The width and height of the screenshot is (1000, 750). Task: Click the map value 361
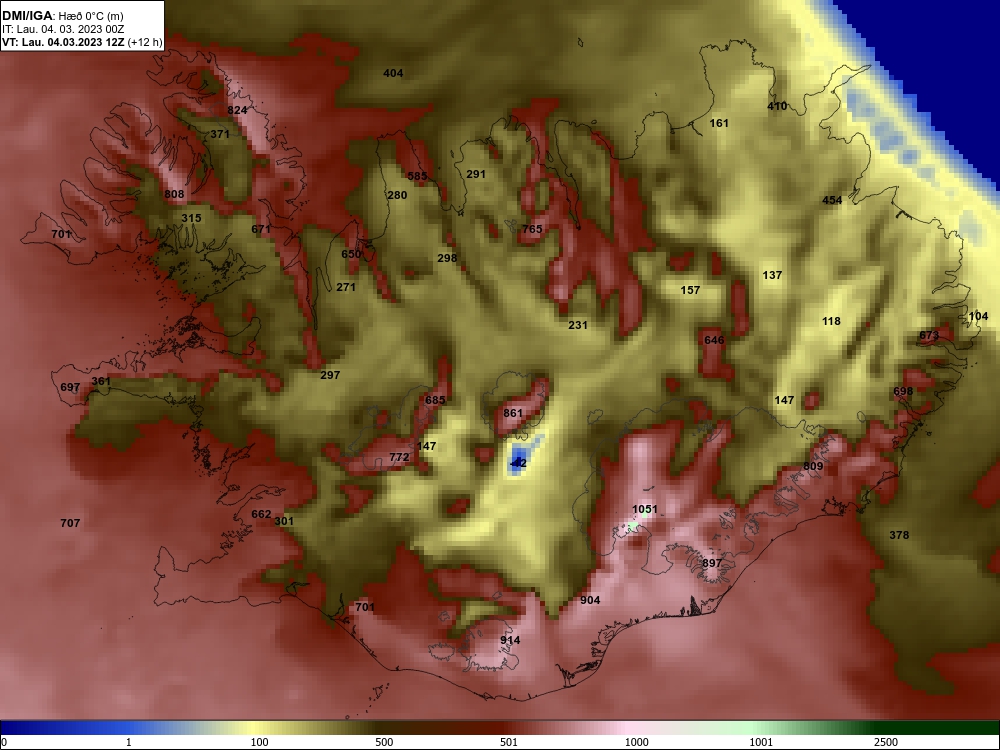tap(101, 382)
